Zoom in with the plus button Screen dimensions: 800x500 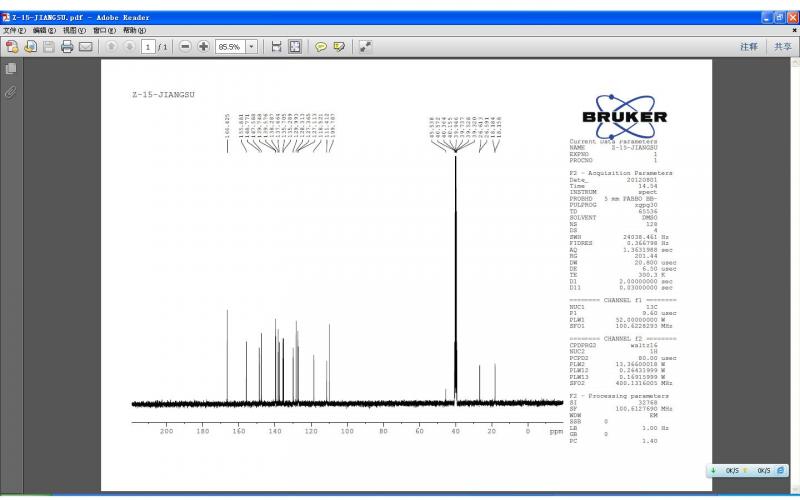203,47
